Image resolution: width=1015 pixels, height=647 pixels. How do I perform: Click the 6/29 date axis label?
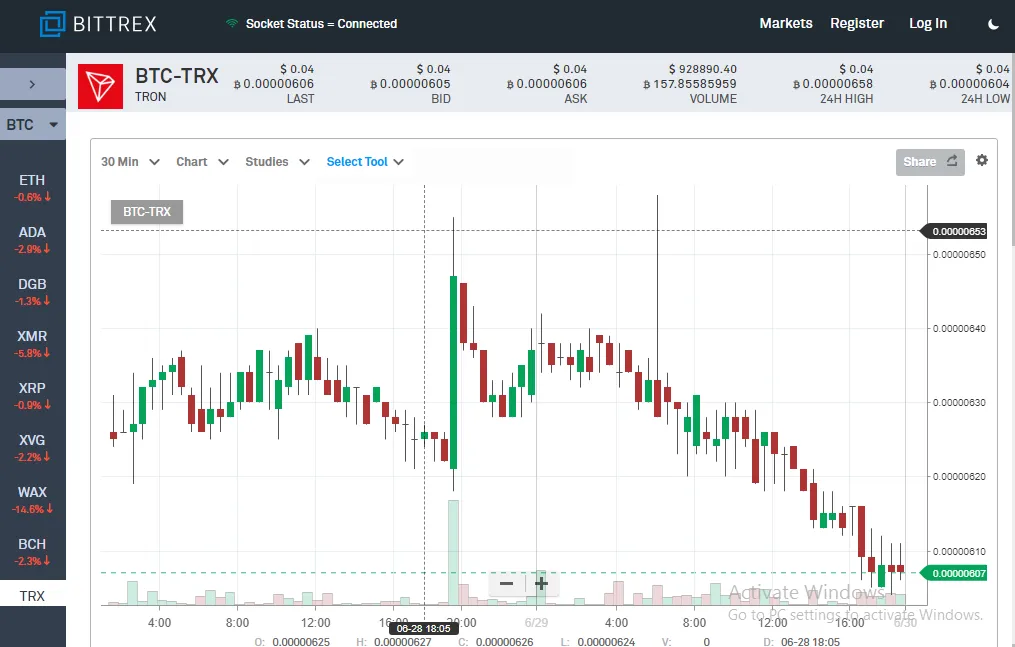536,622
